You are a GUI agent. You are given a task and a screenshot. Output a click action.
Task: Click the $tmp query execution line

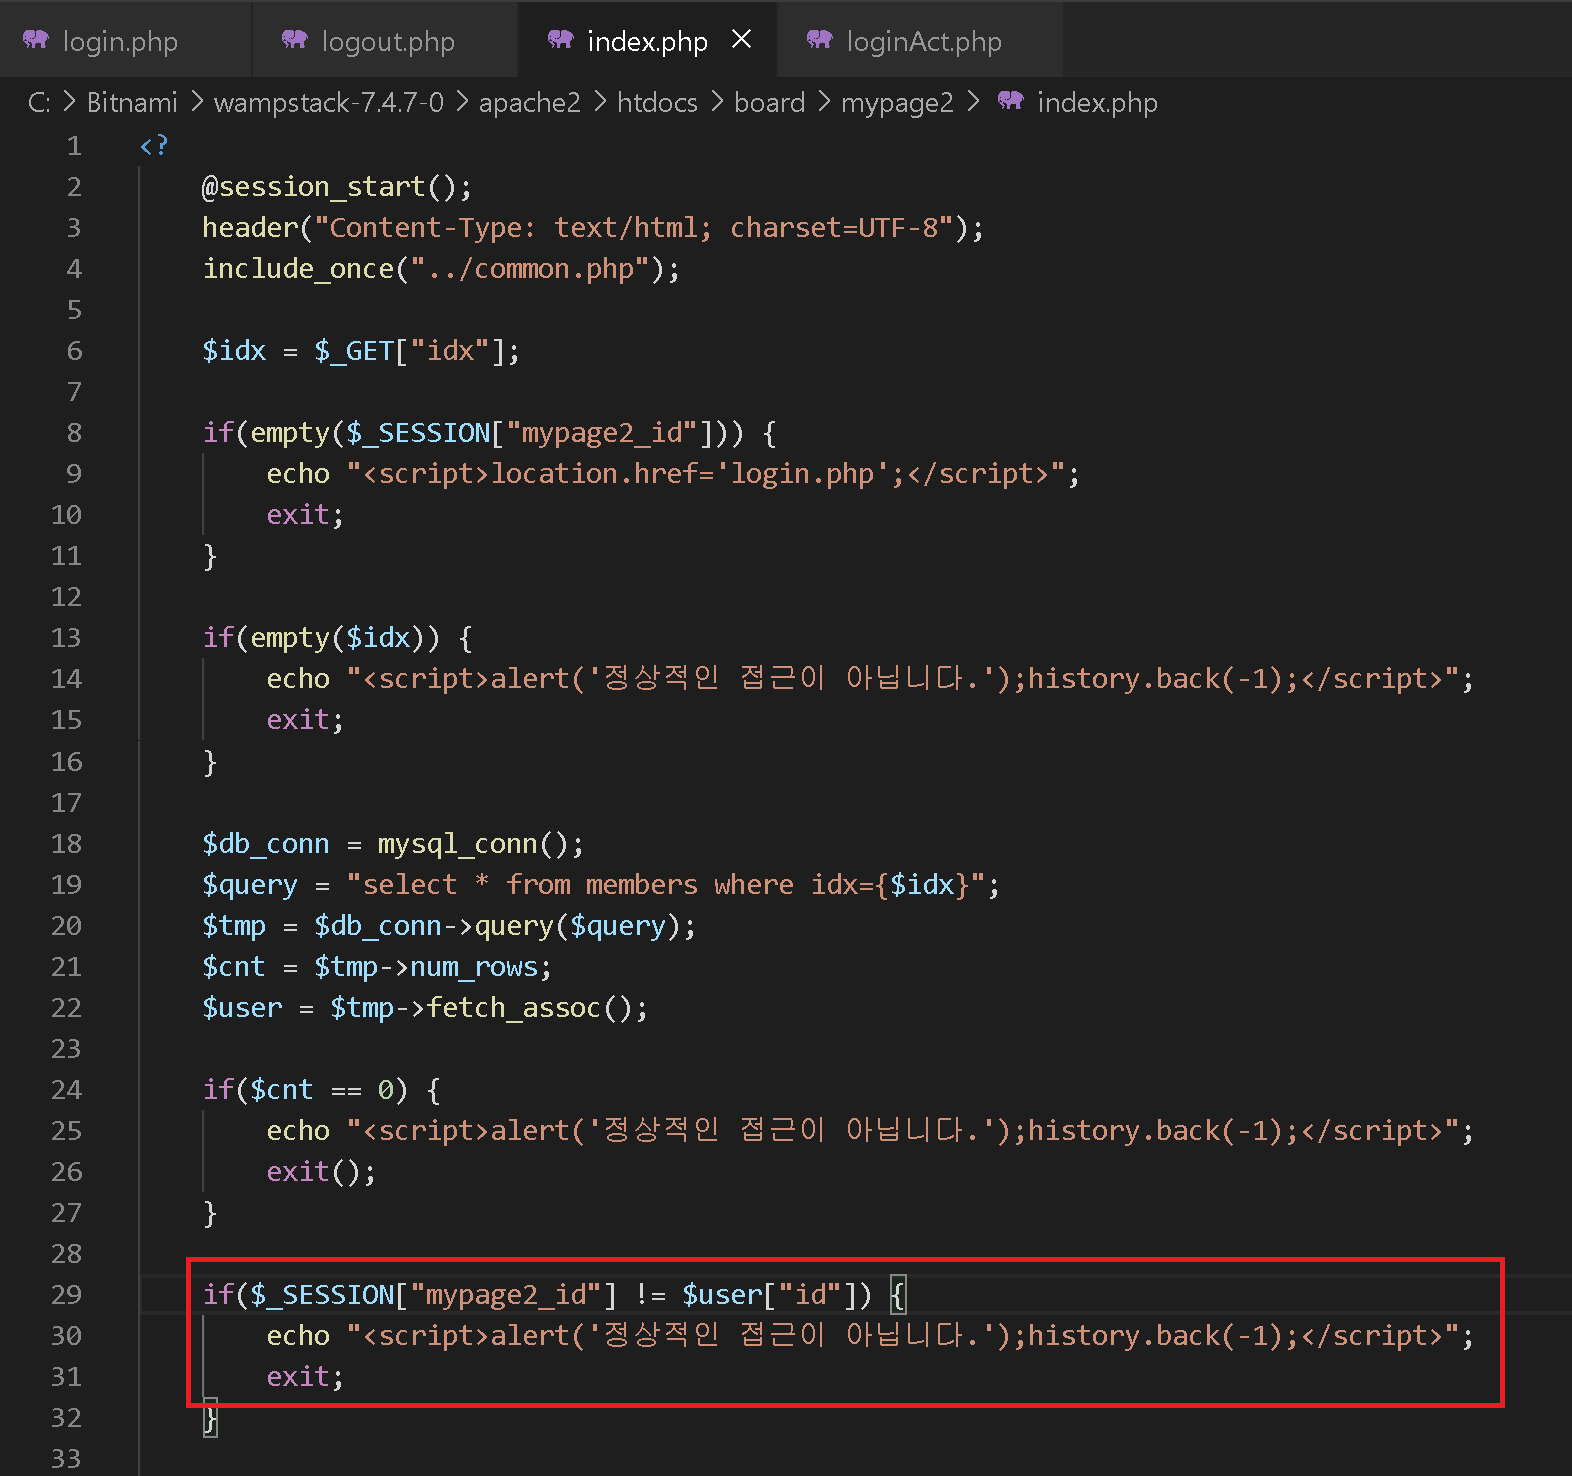click(449, 926)
